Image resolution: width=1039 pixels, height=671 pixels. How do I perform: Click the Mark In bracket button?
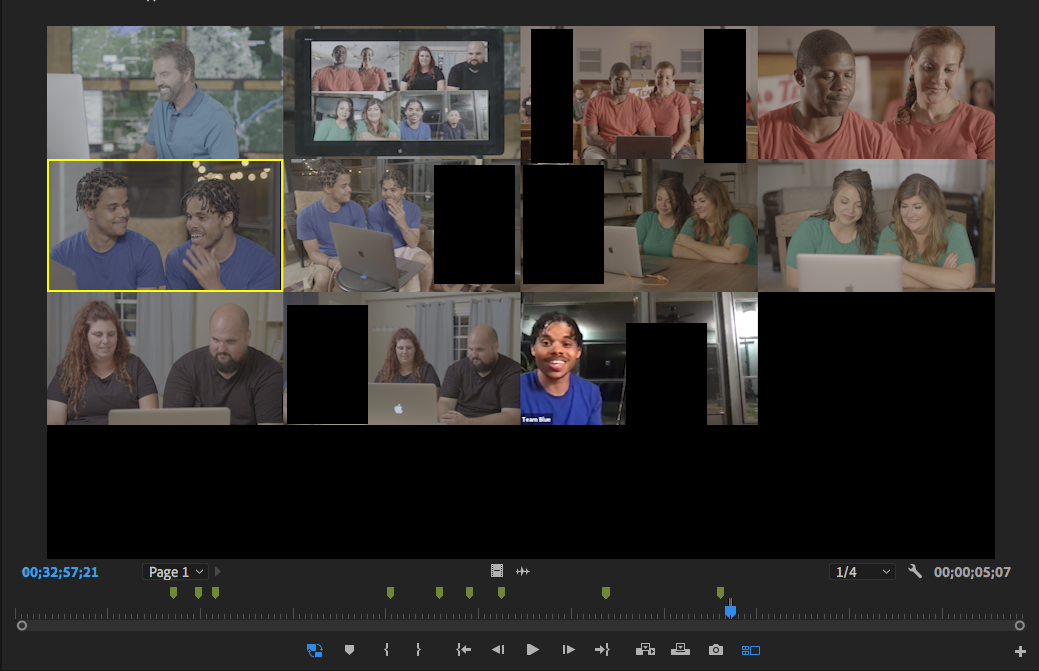pos(386,650)
